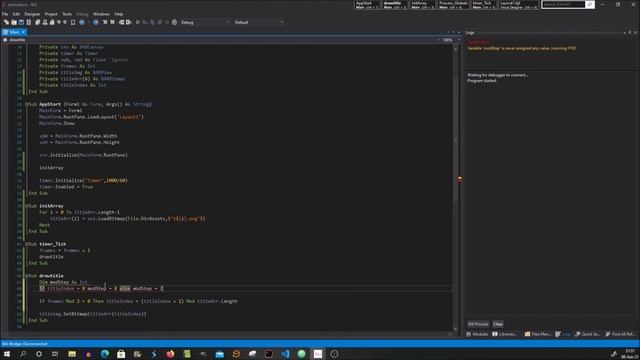Click the Increase Indent toolbar icon
The image size is (640, 360).
point(129,22)
